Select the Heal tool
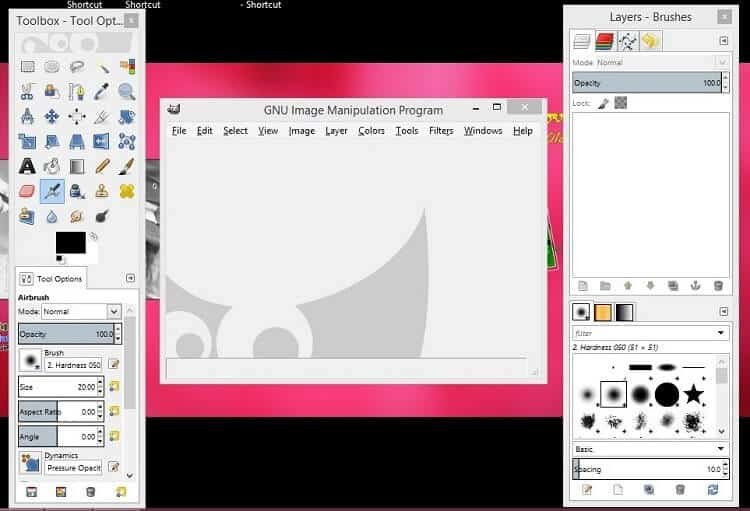750x511 pixels. coord(127,191)
